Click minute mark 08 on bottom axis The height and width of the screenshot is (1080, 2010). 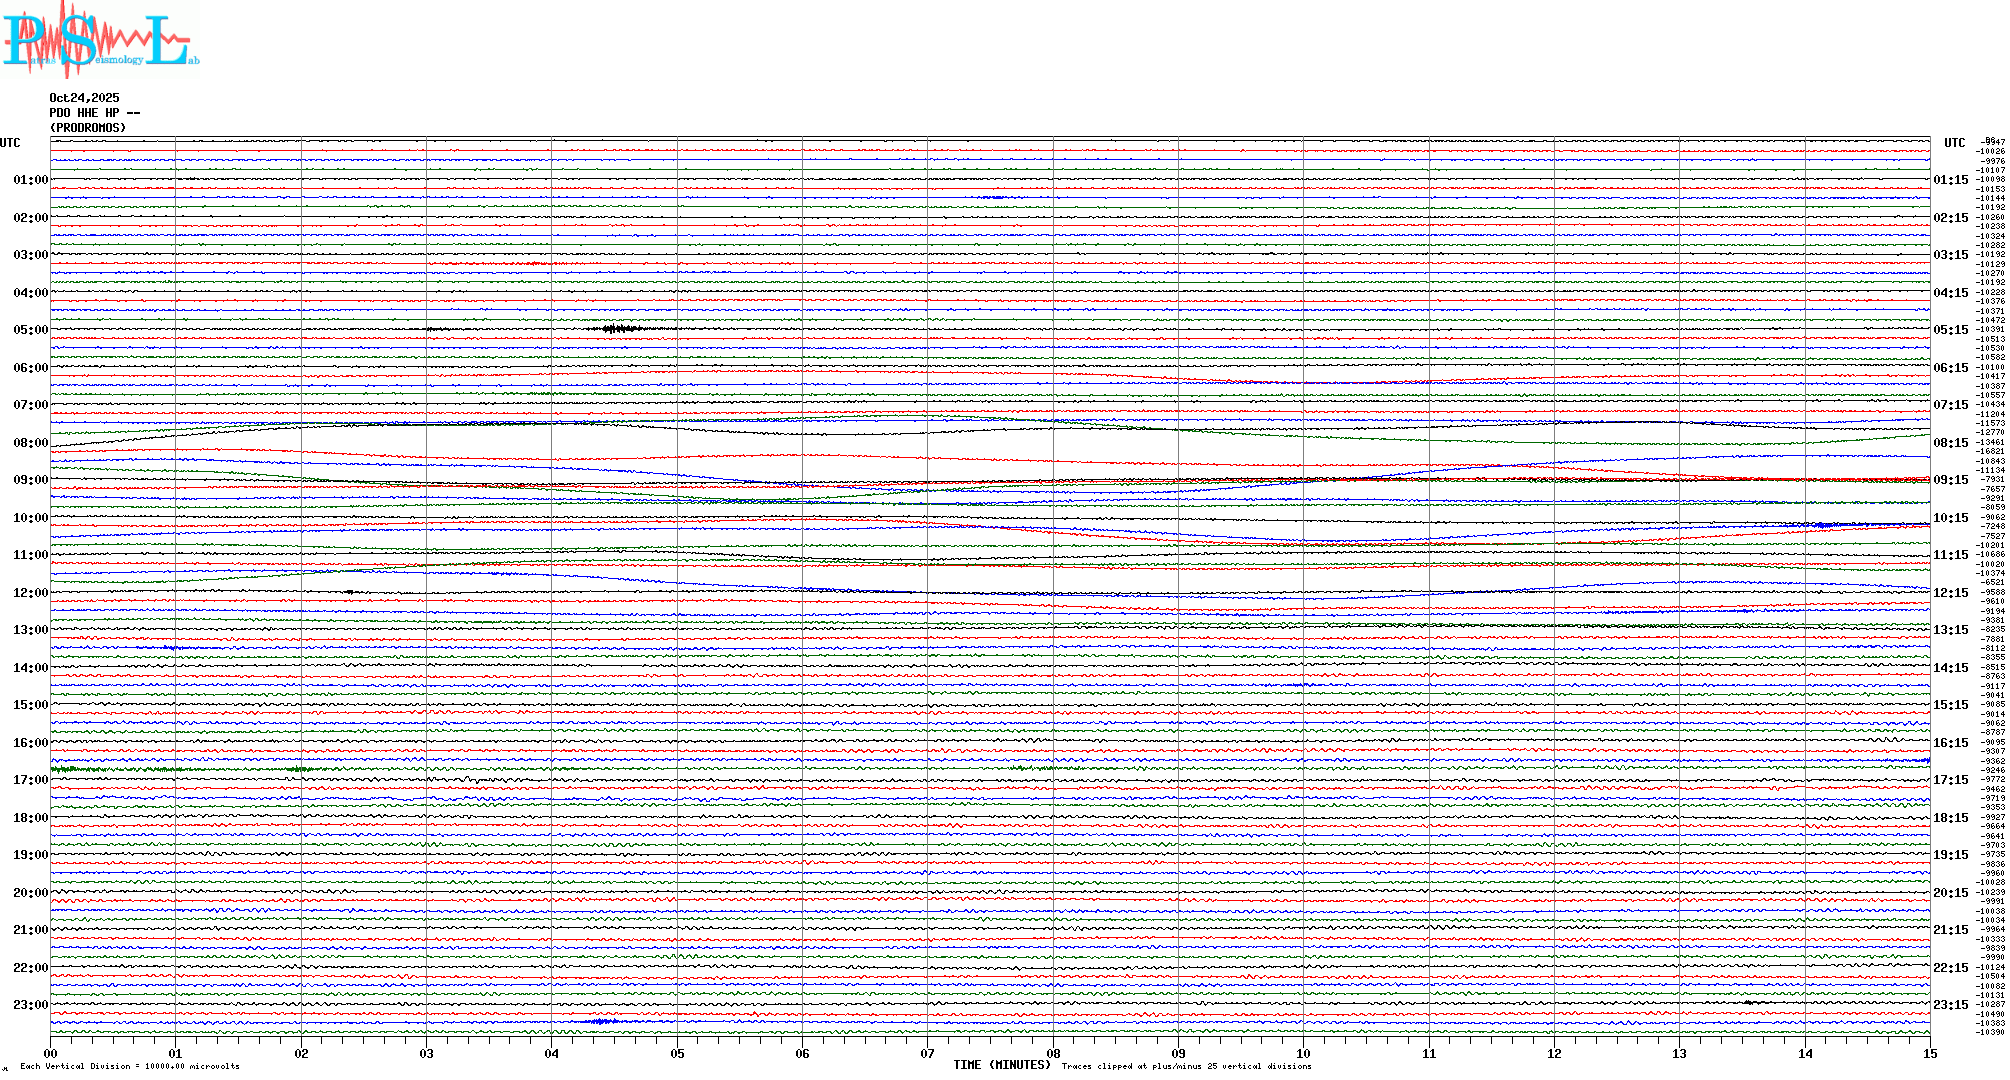1053,1053
